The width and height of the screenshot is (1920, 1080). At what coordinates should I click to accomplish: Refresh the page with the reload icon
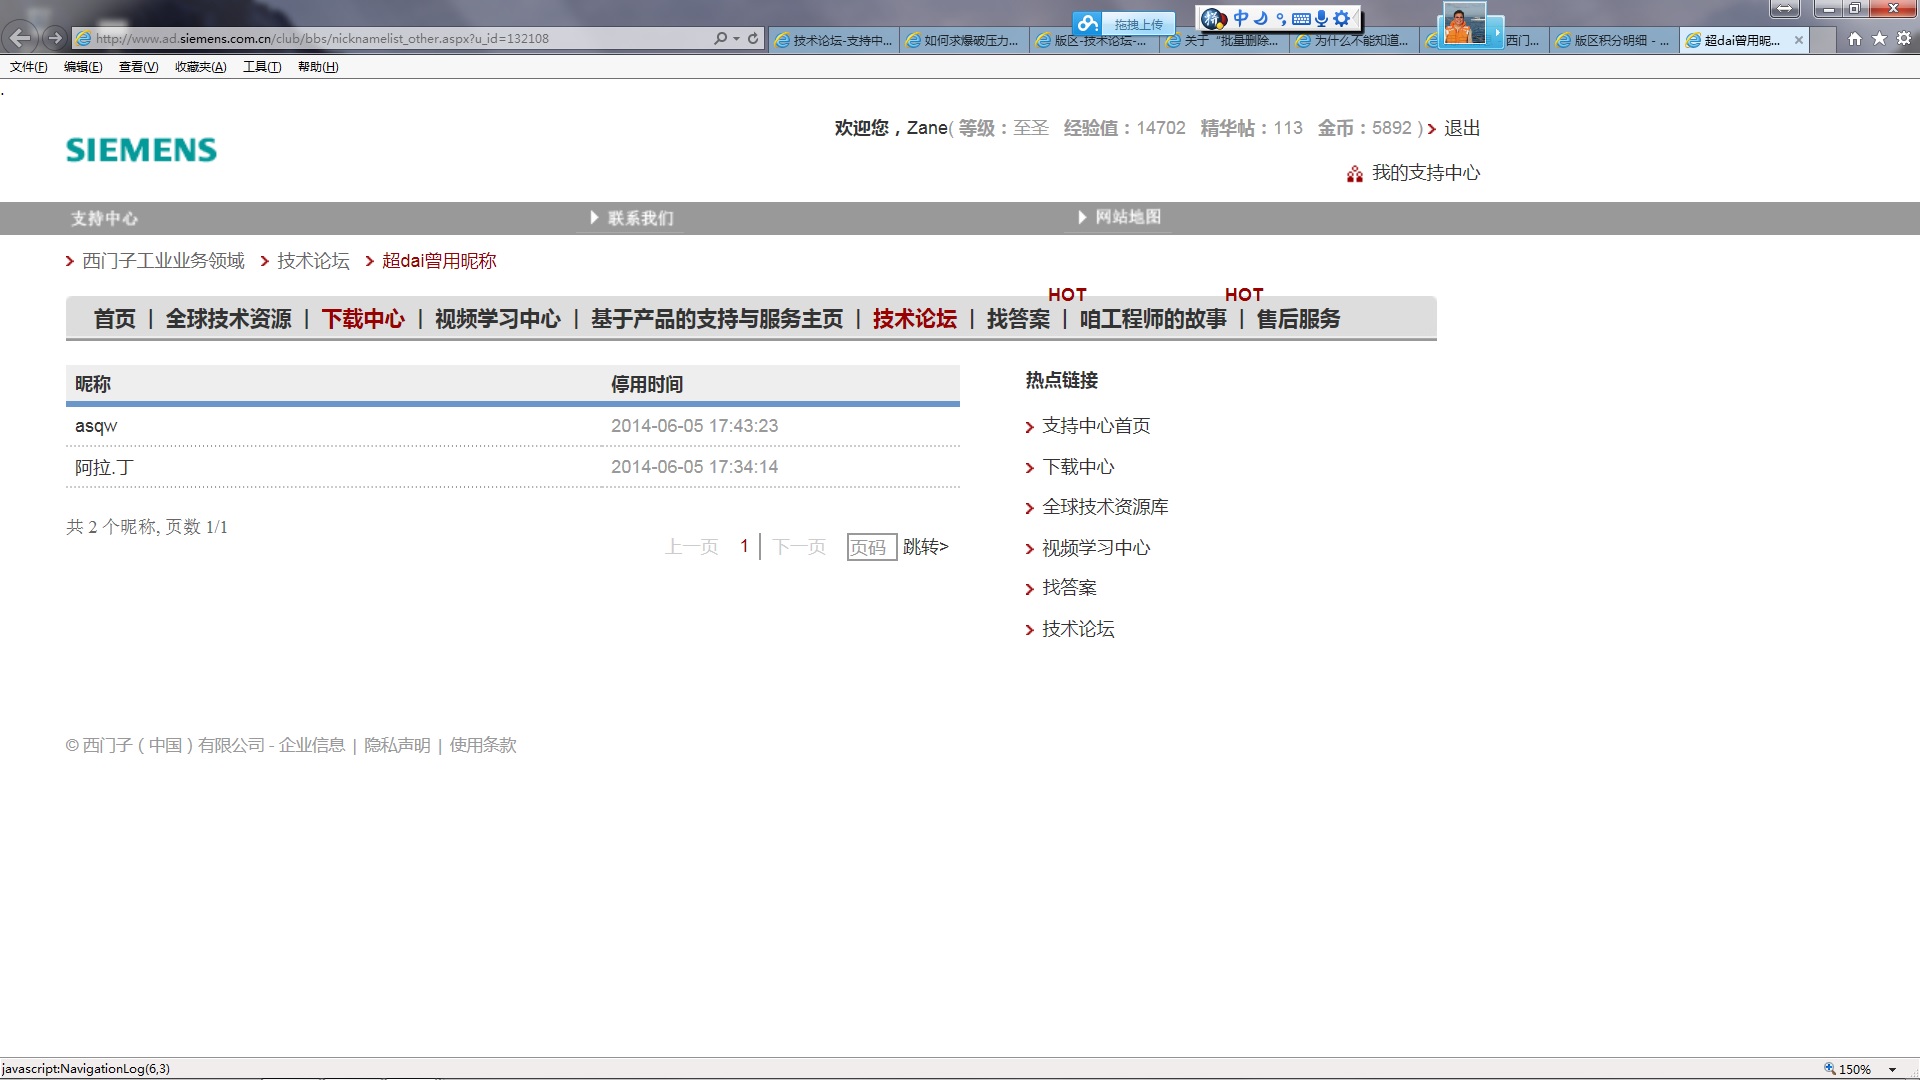point(753,38)
